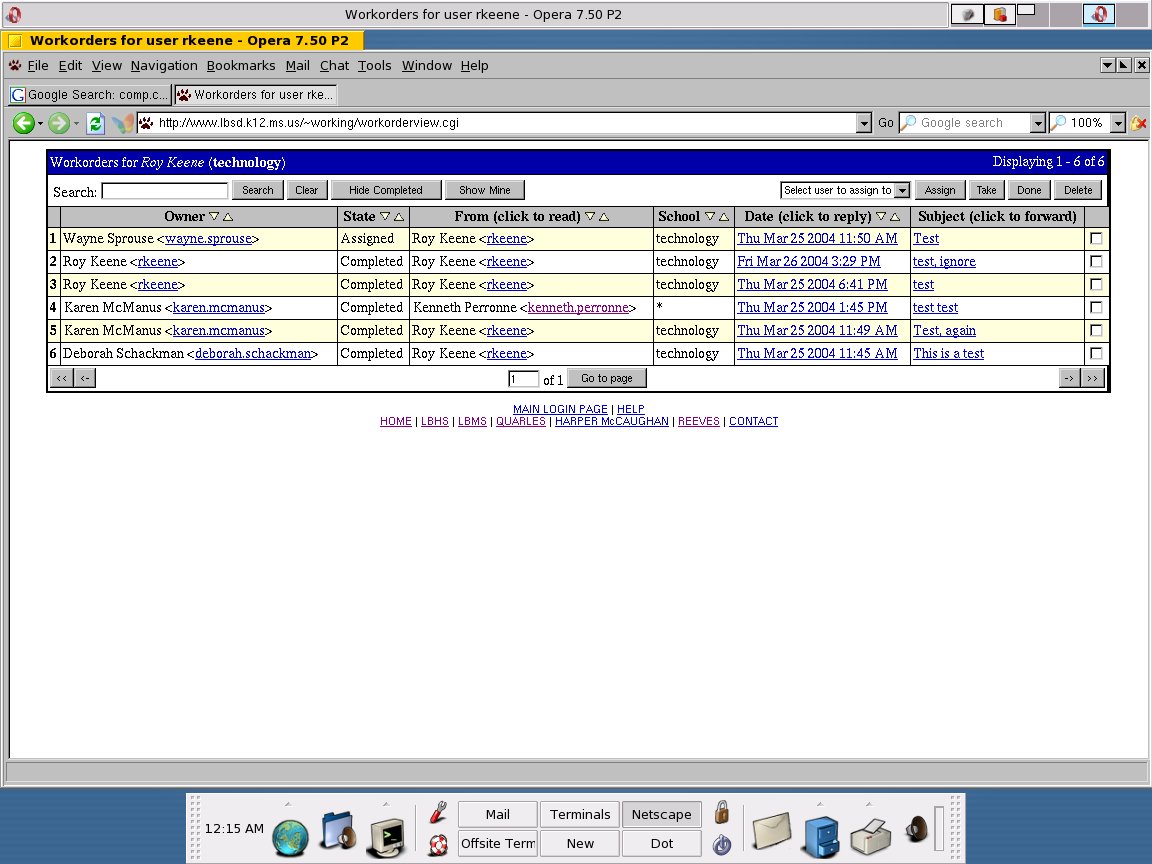The height and width of the screenshot is (864, 1152).
Task: Switch to the Google Search tab
Action: pyautogui.click(x=90, y=95)
